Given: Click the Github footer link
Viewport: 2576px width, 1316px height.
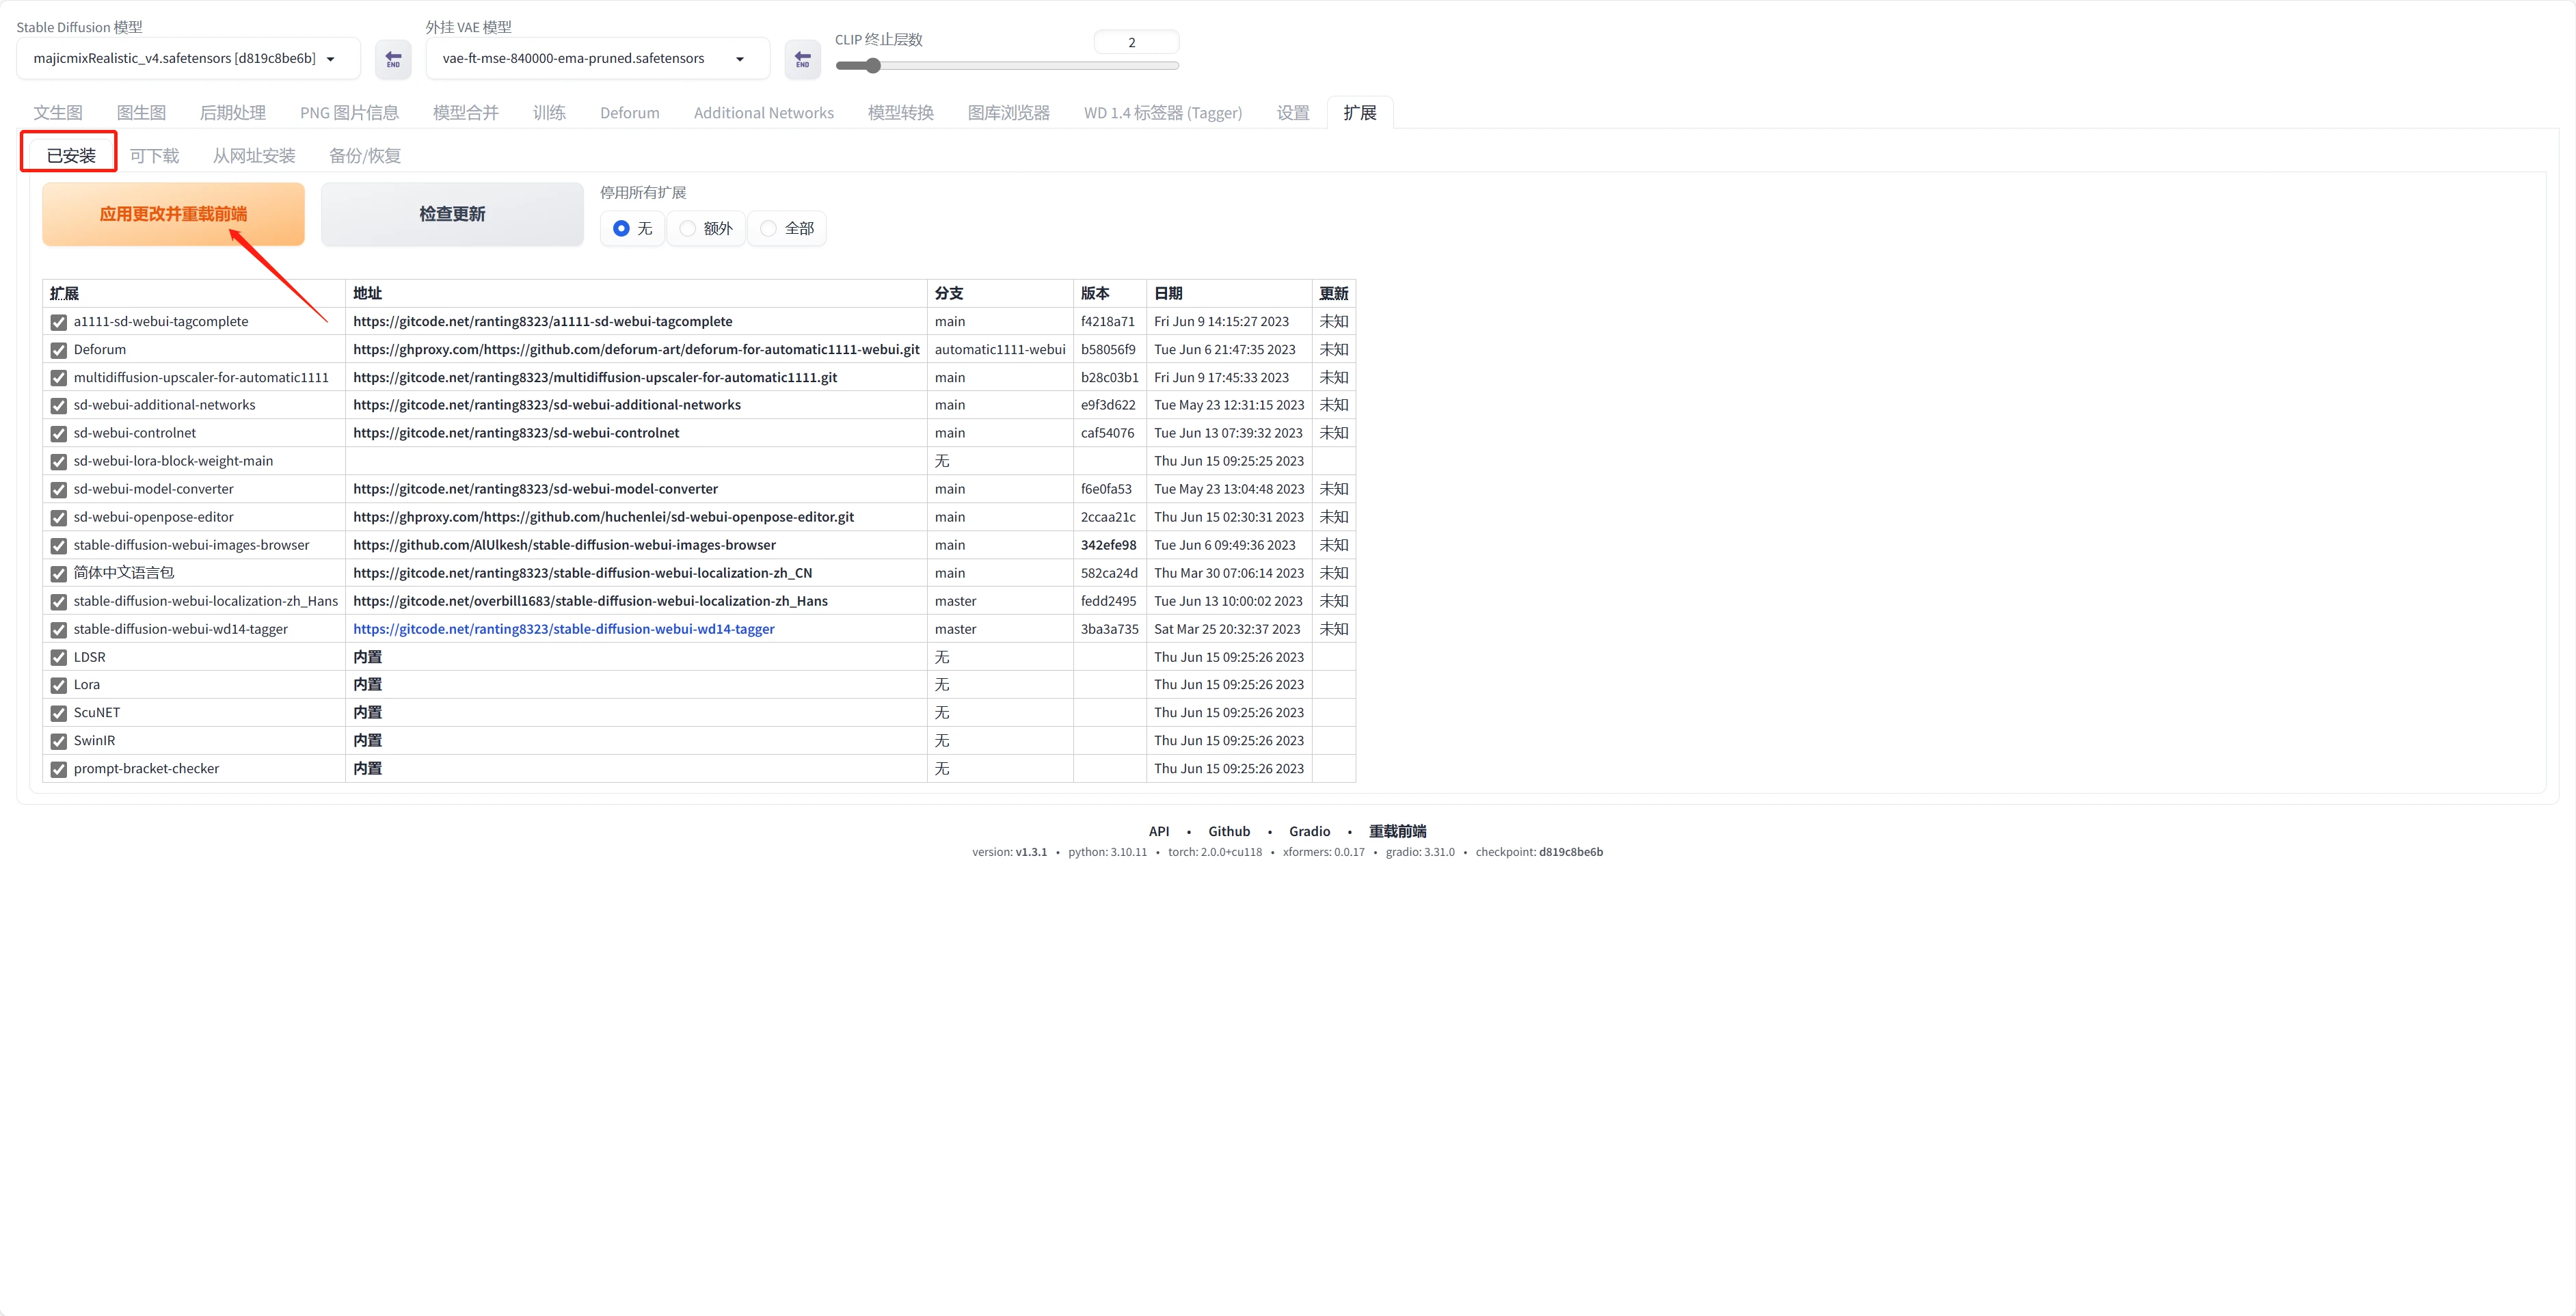Looking at the screenshot, I should click(1229, 831).
